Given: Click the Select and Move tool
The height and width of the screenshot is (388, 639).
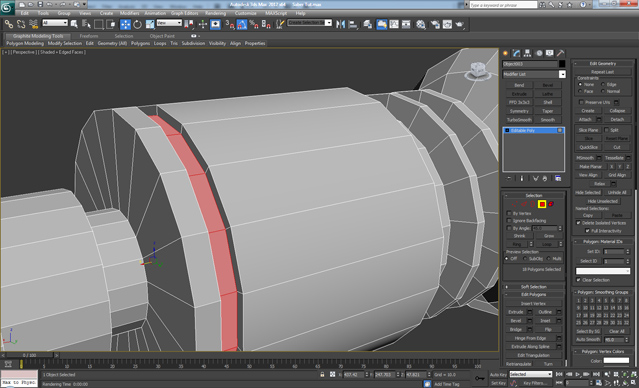Looking at the screenshot, I should (x=126, y=24).
